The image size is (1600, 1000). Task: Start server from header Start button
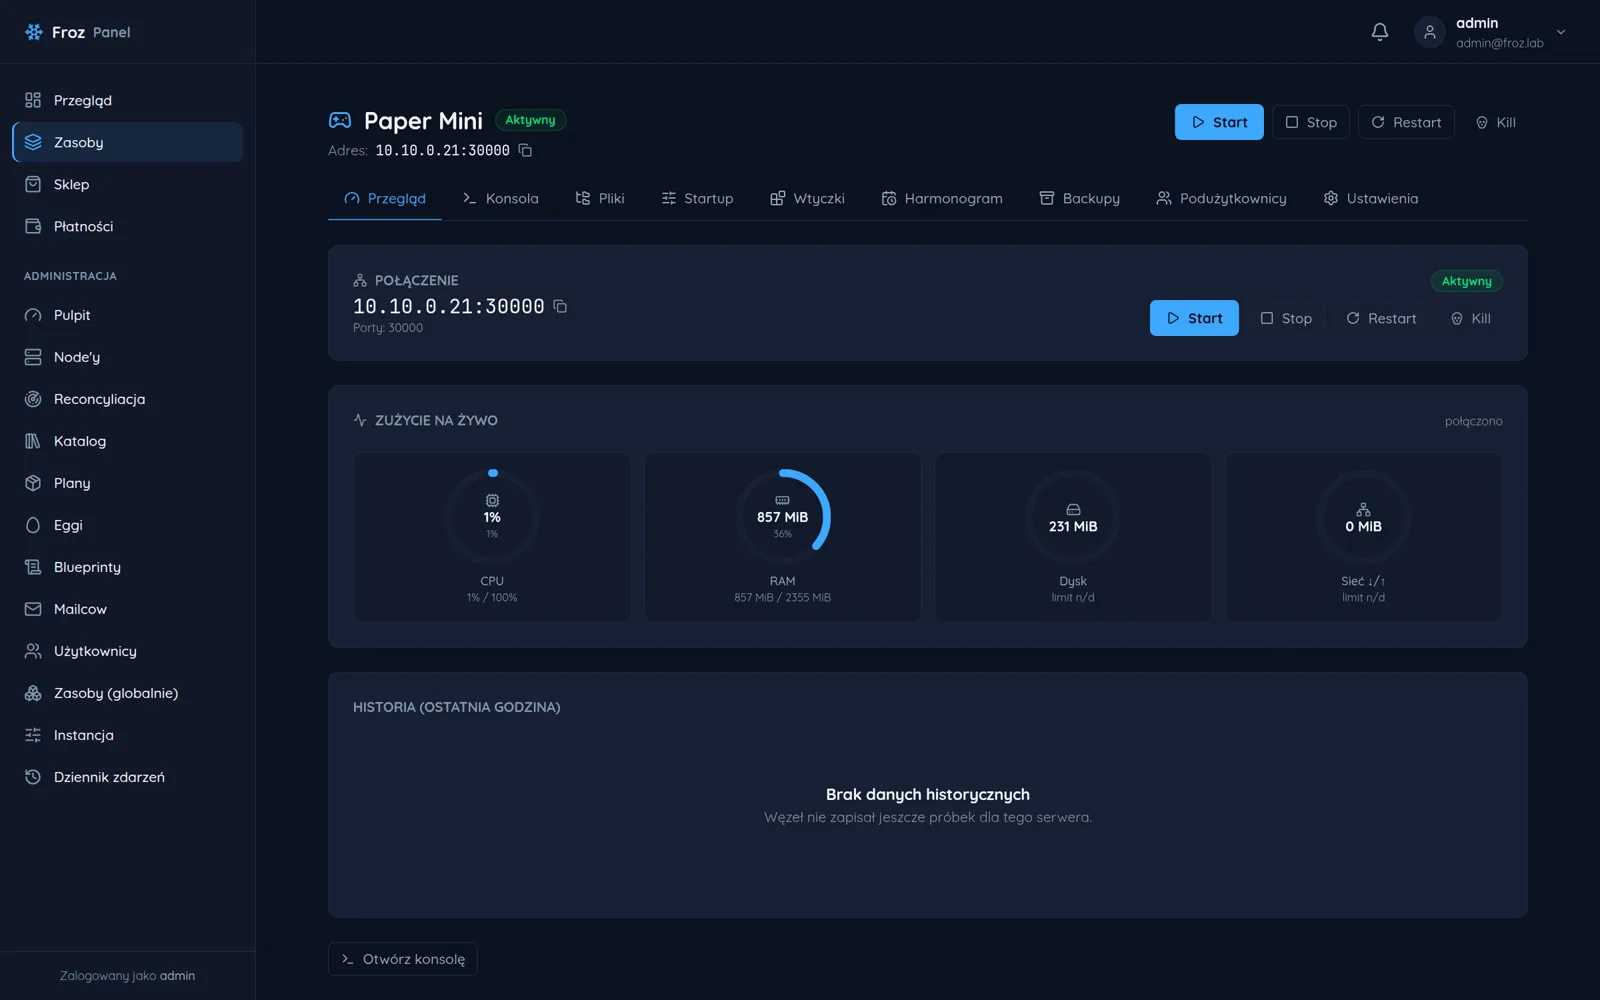click(x=1219, y=122)
